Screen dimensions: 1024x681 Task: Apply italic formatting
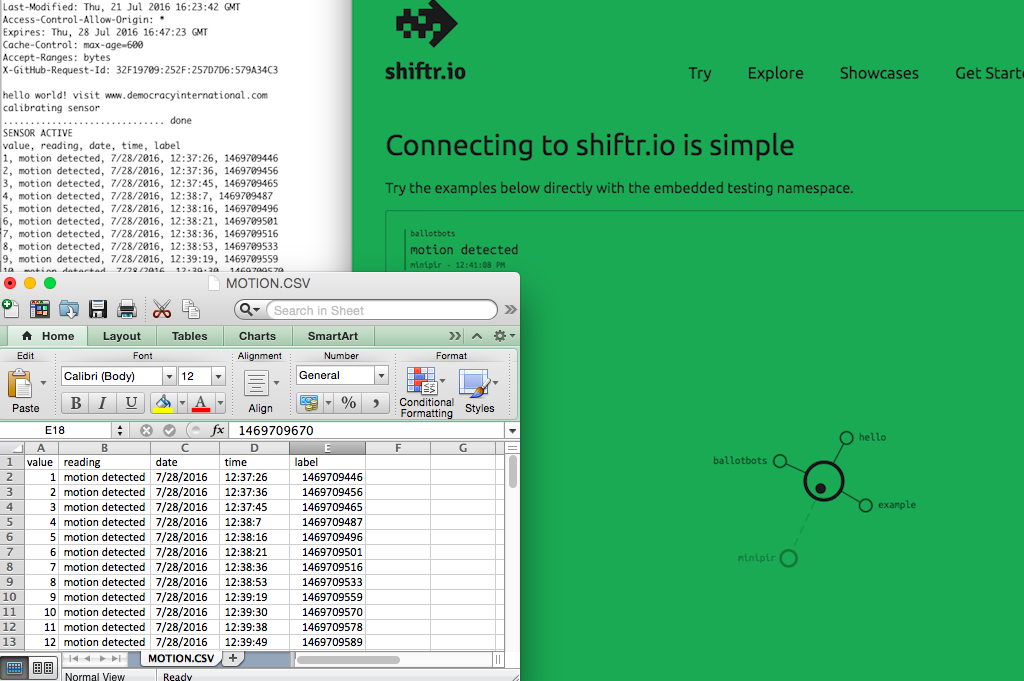(x=103, y=403)
